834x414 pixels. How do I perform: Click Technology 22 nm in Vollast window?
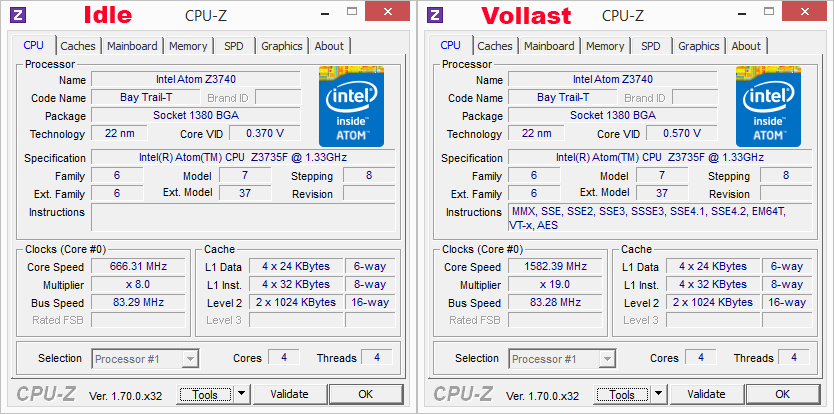point(537,133)
